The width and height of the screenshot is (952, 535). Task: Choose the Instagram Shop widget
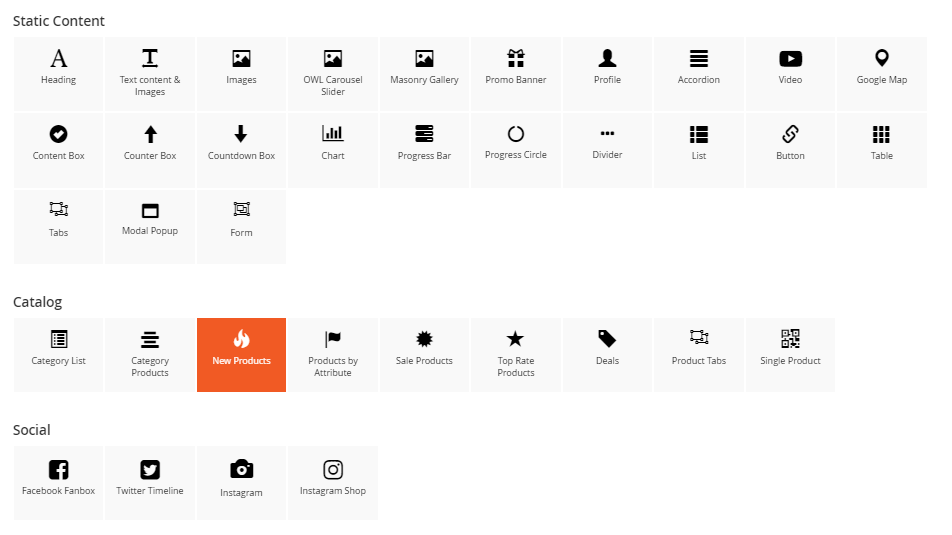(x=333, y=483)
